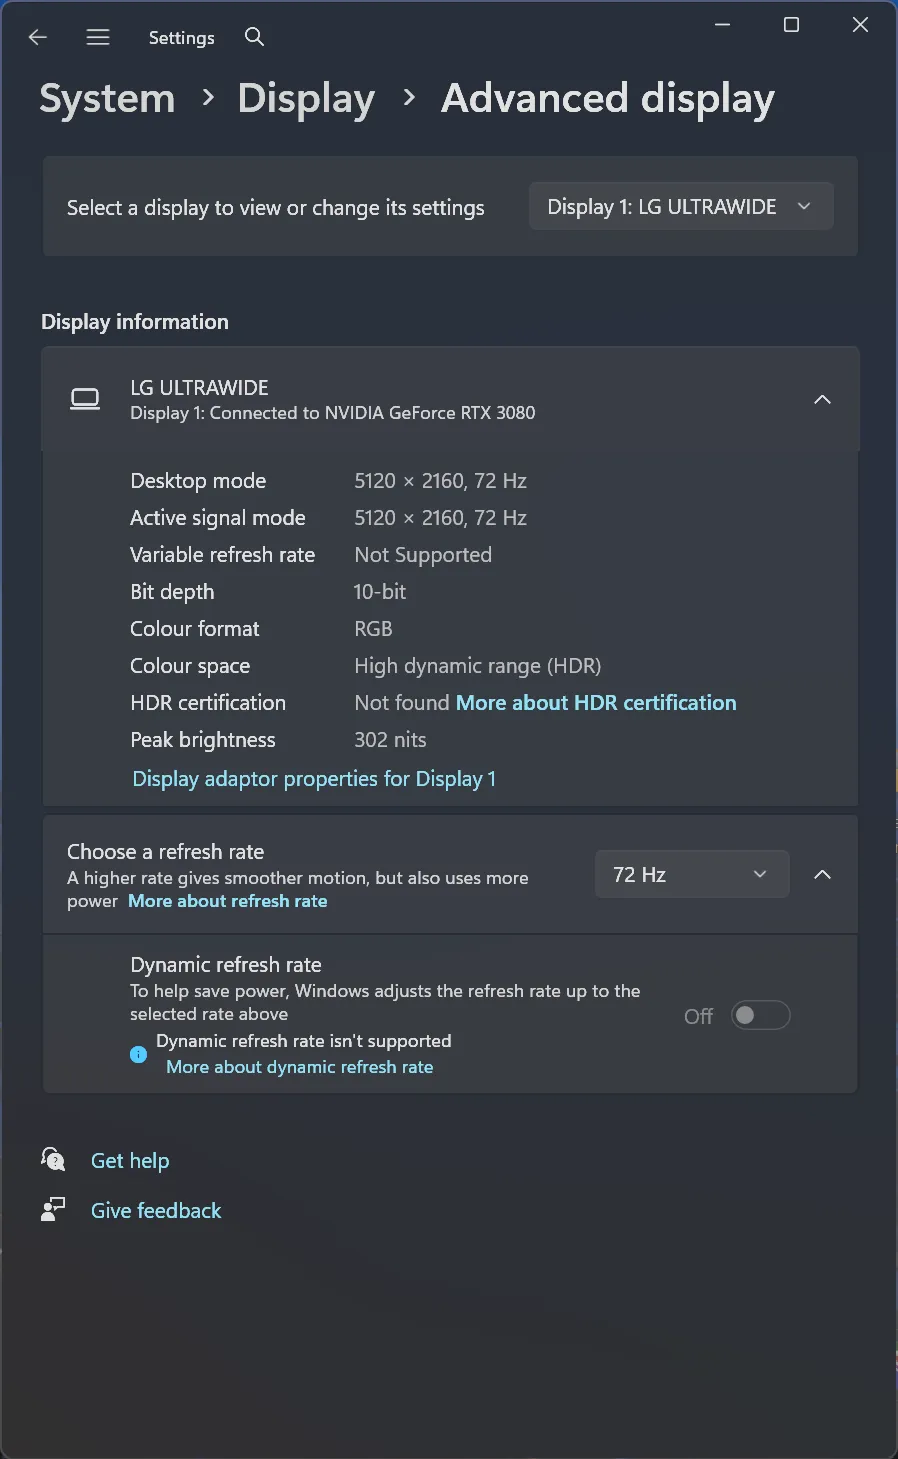The image size is (898, 1459).
Task: Collapse the LG ULTRAWIDE display information section
Action: pyautogui.click(x=822, y=400)
